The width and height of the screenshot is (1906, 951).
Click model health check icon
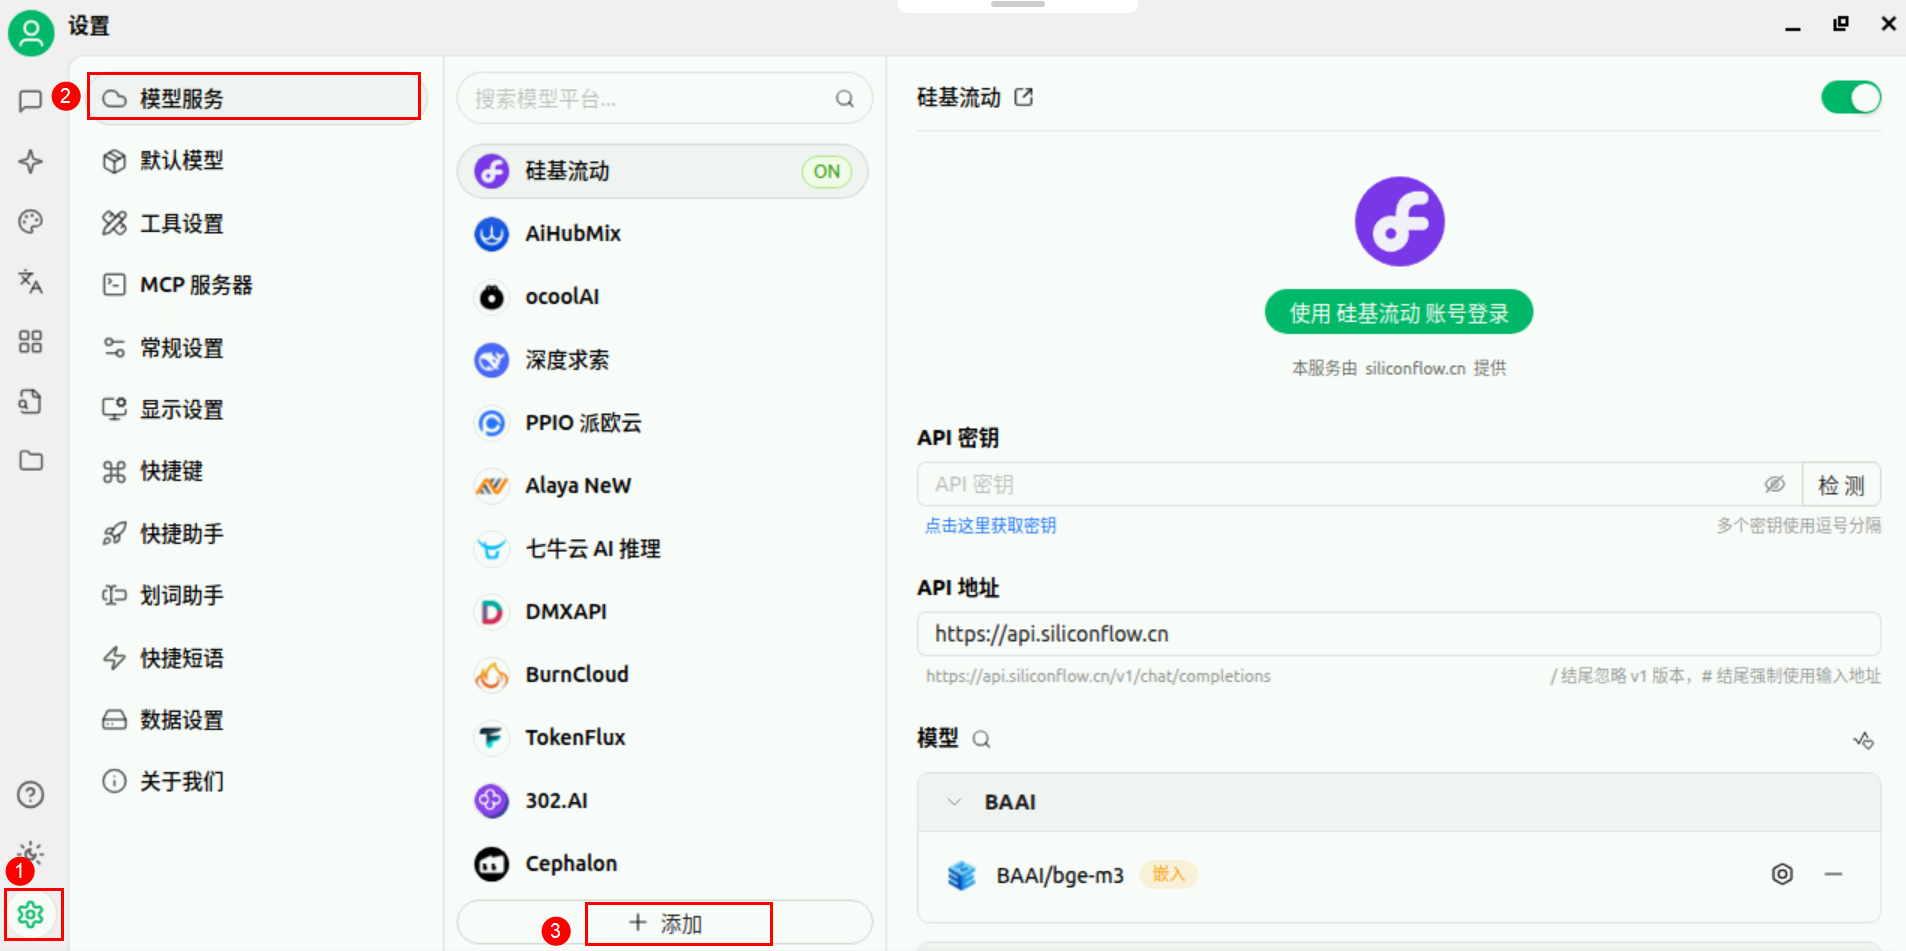1863,740
